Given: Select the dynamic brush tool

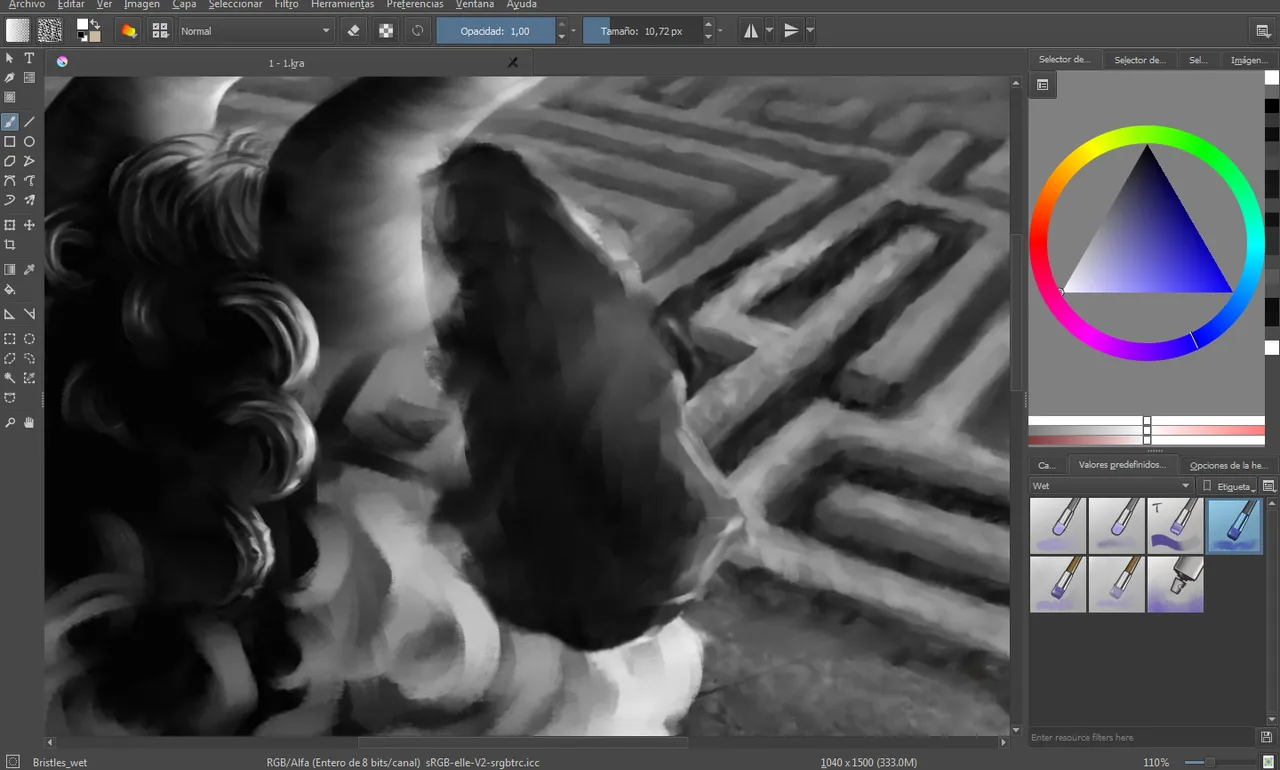Looking at the screenshot, I should pyautogui.click(x=10, y=200).
